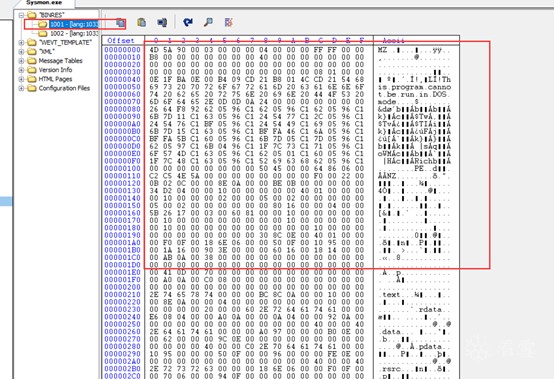Click the paste clipboard toolbar icon
Viewport: 554px width, 379px height.
(x=141, y=23)
